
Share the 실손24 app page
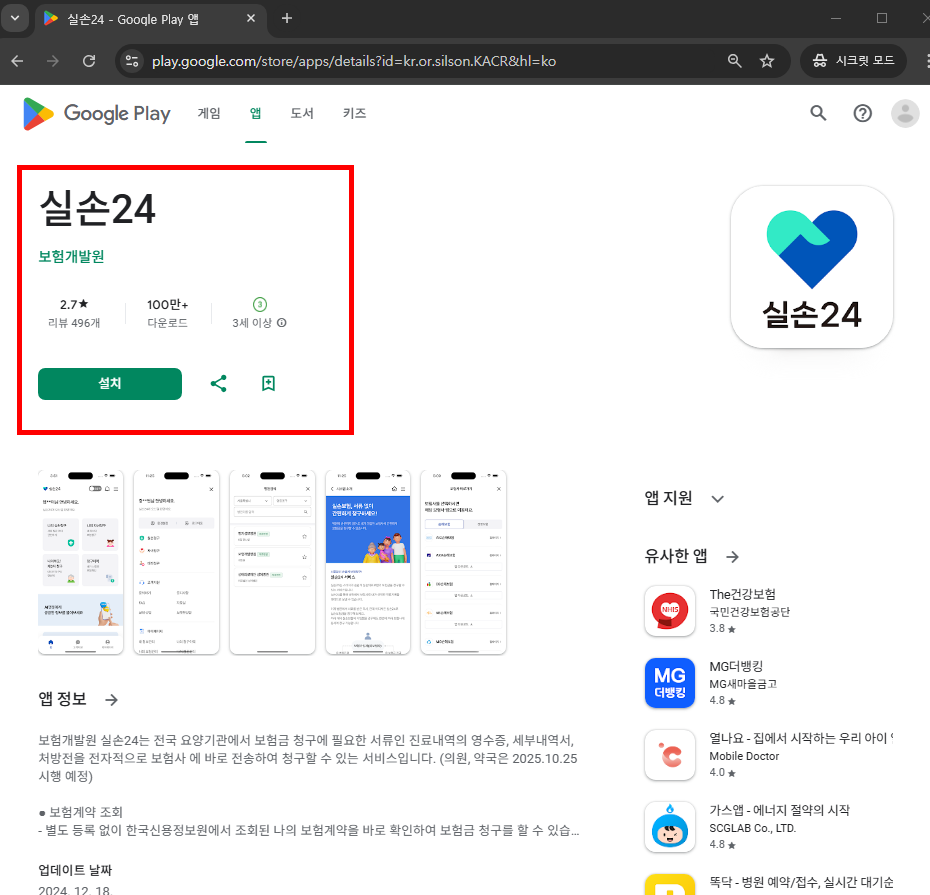[218, 383]
